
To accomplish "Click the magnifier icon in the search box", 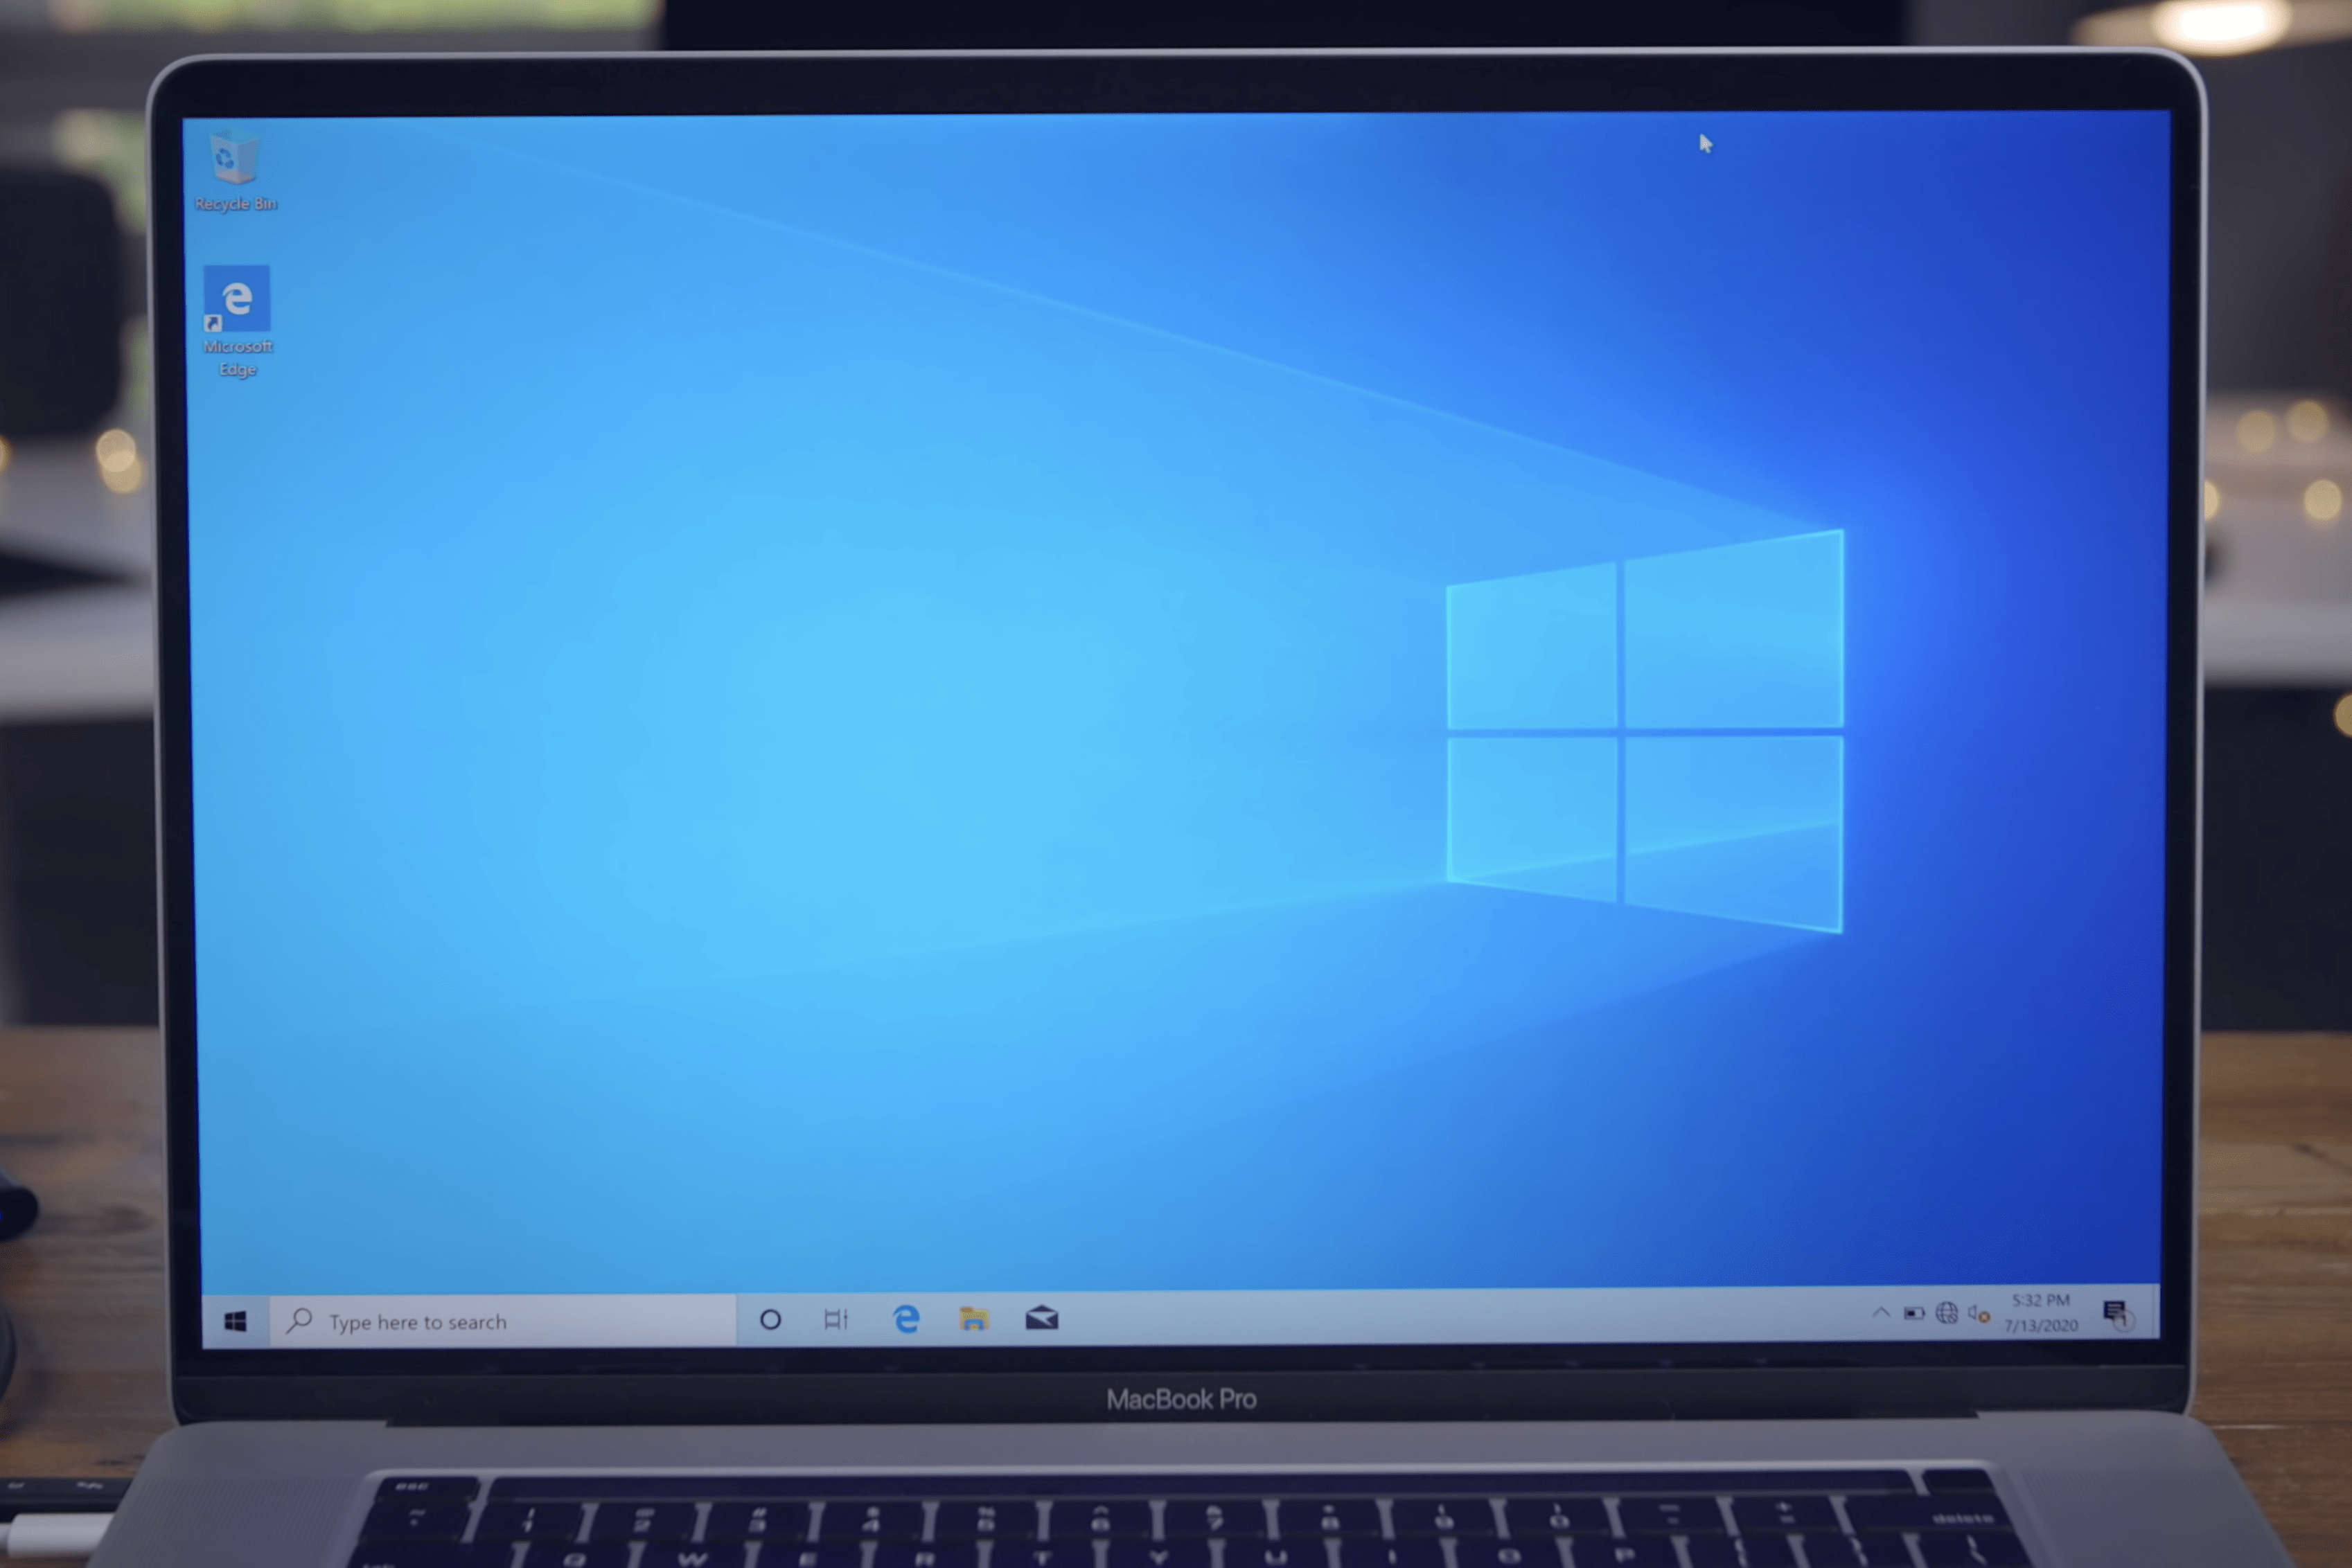I will tap(298, 1321).
